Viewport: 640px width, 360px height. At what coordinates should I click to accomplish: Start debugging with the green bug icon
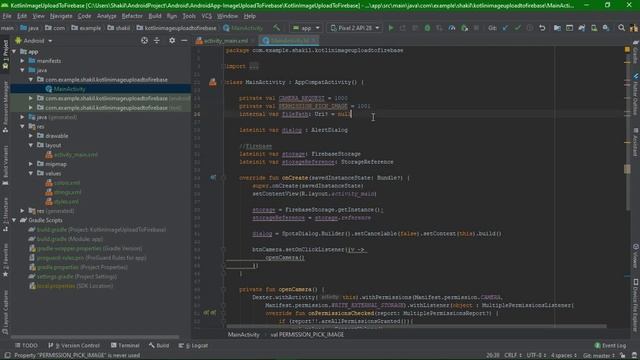click(x=427, y=28)
